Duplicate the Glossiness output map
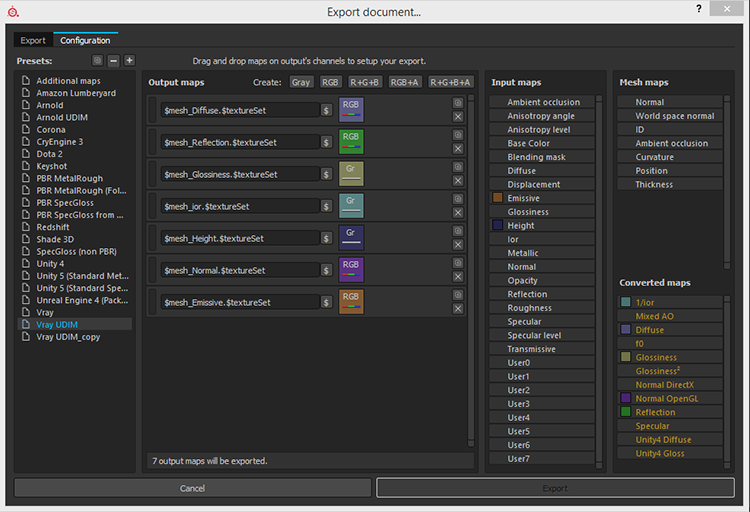 coord(458,167)
